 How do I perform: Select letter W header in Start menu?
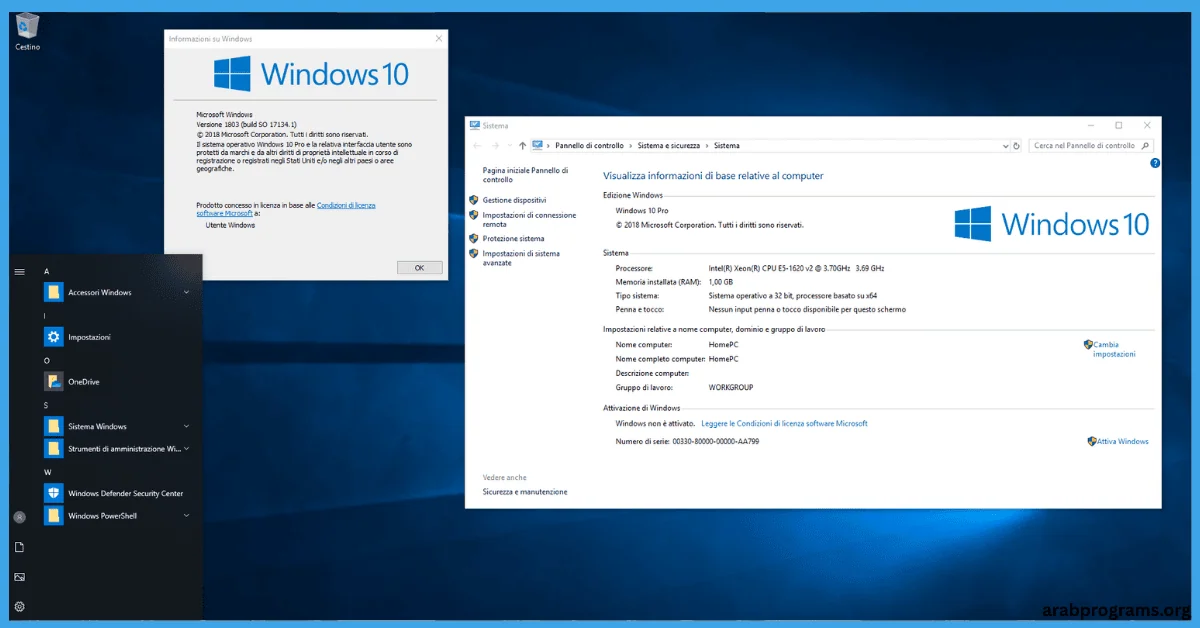point(47,472)
